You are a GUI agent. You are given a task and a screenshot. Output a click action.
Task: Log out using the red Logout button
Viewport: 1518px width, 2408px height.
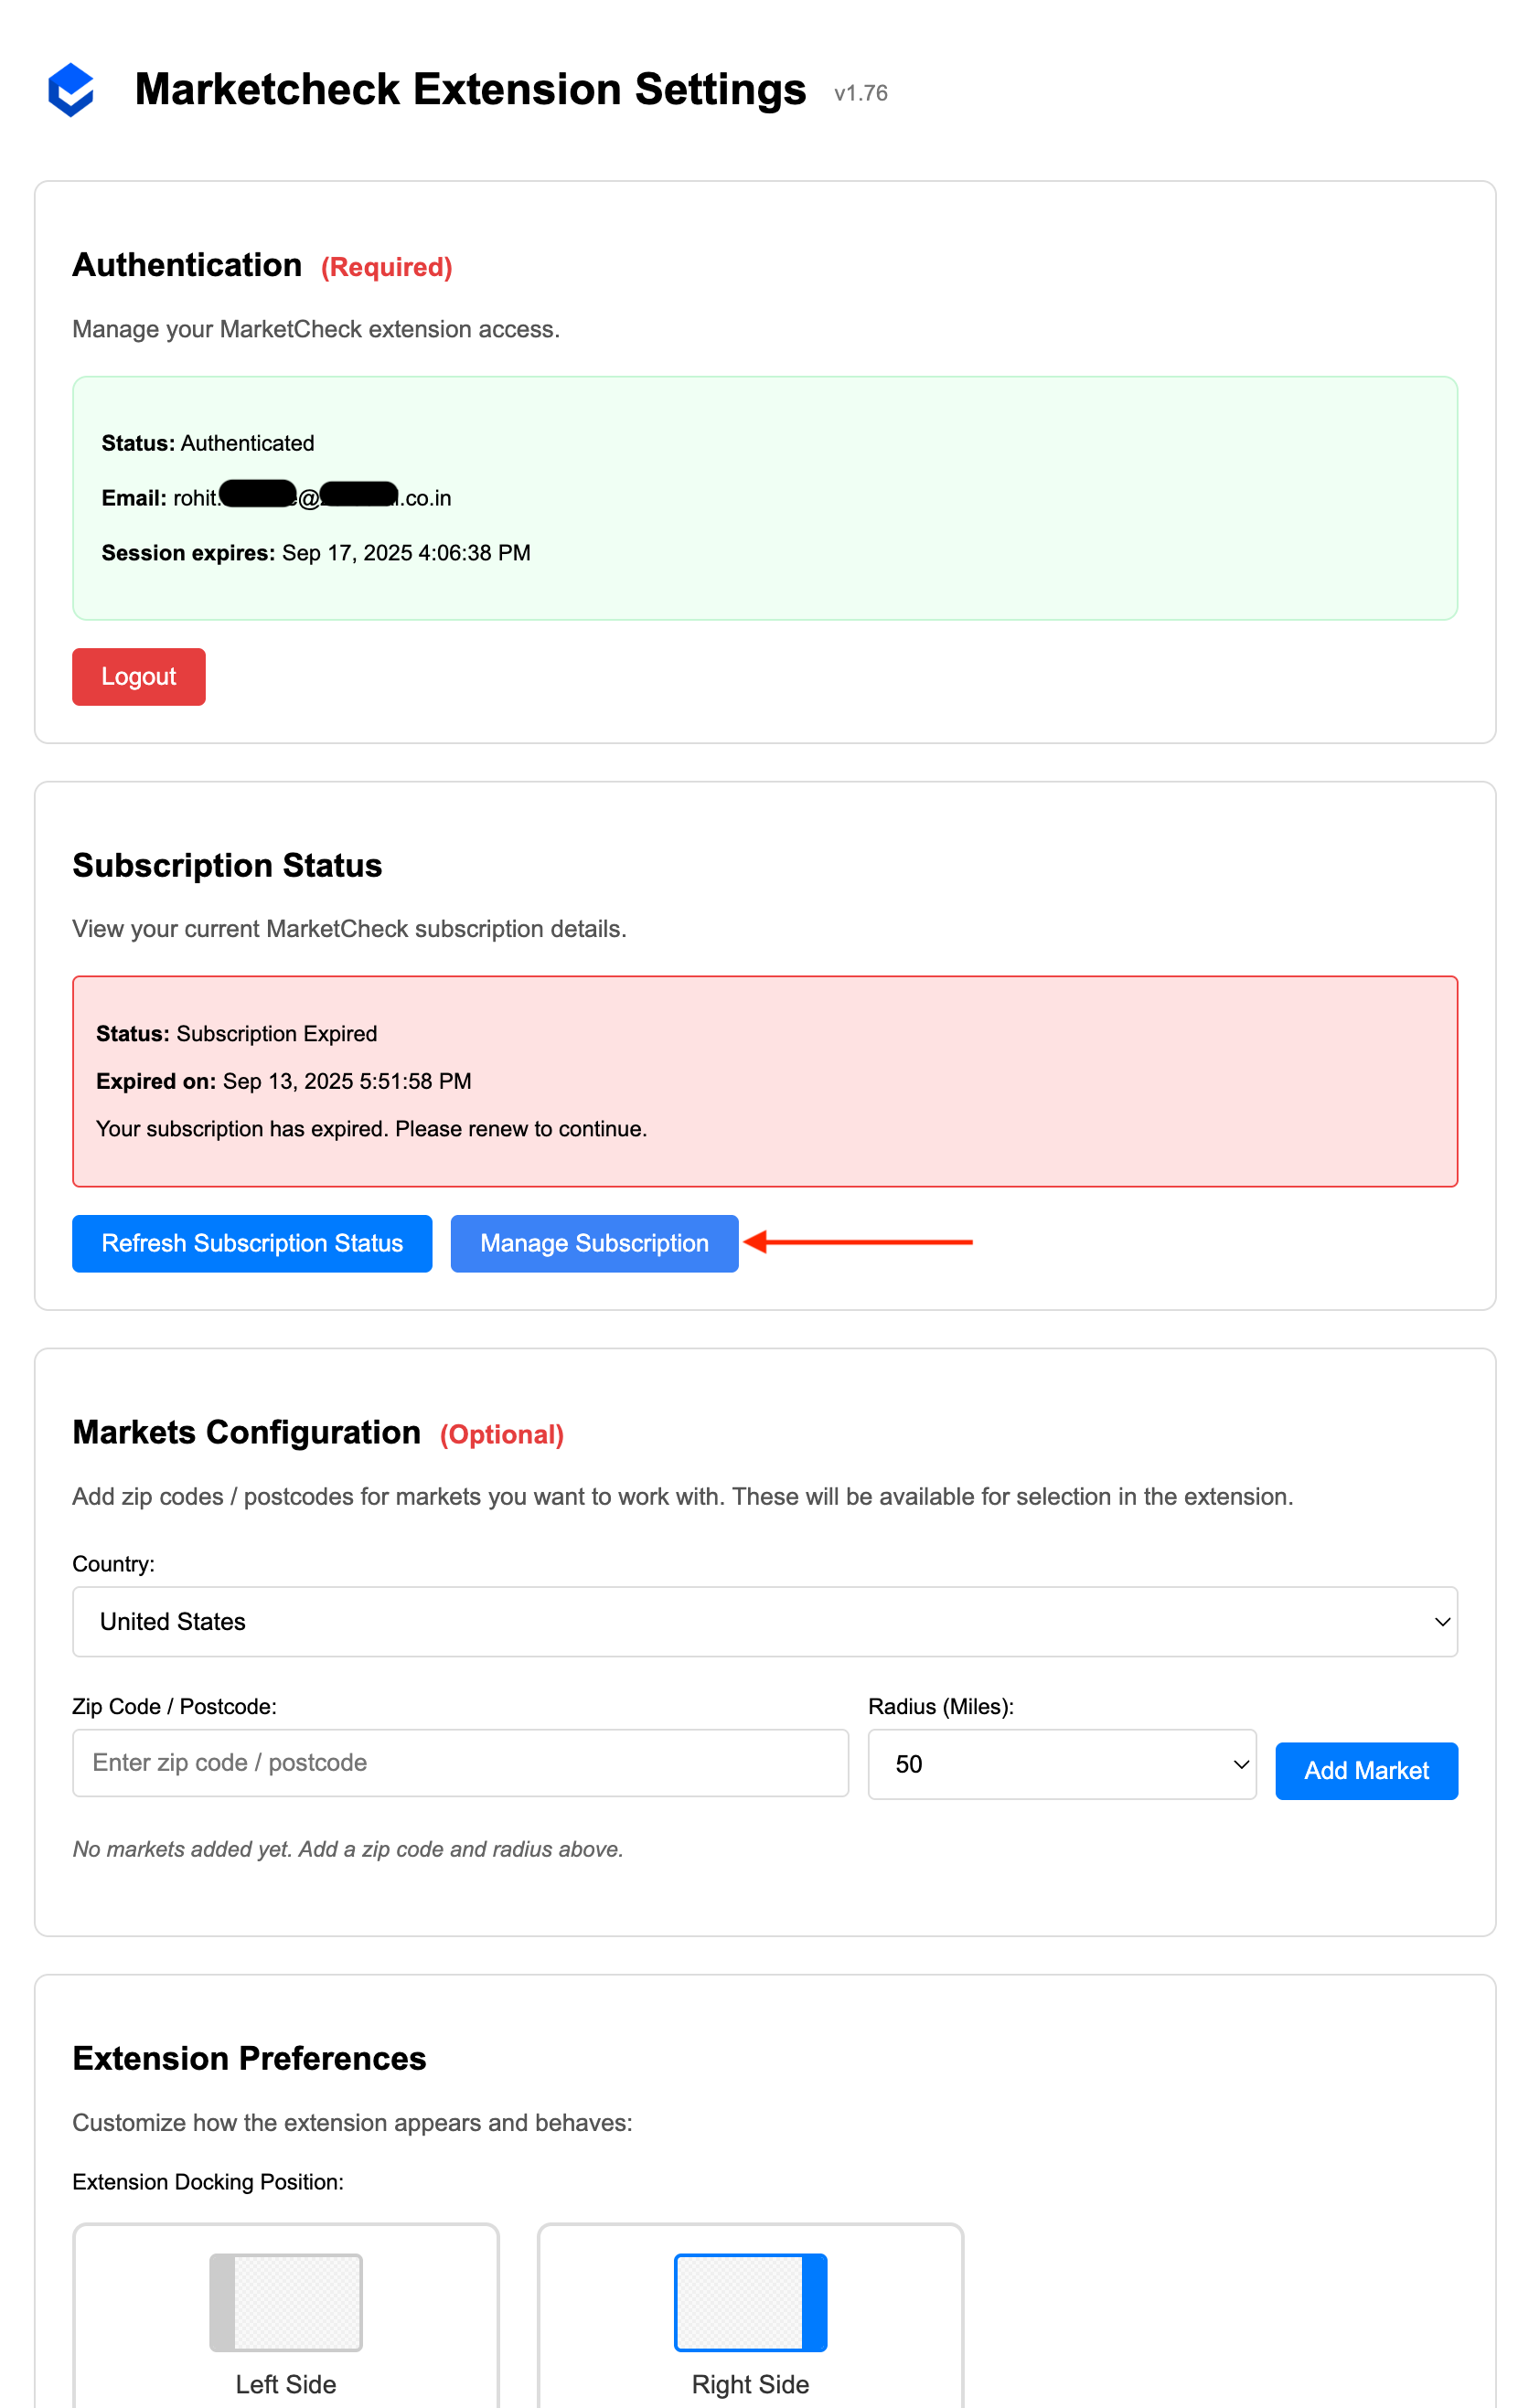138,677
